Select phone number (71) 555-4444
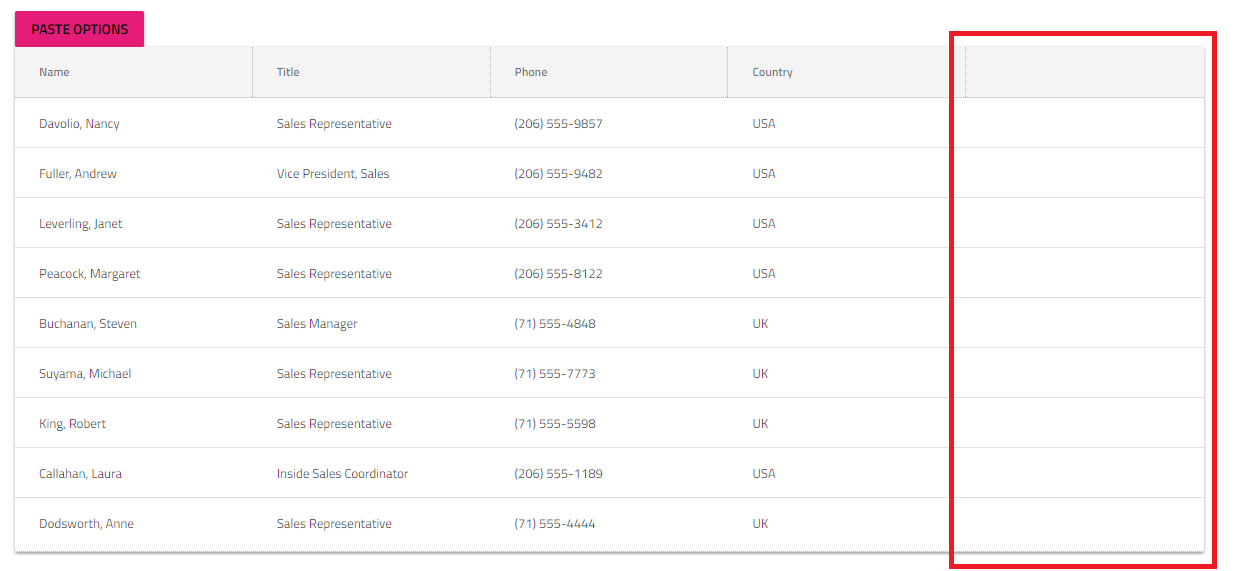This screenshot has height=571, width=1235. point(555,524)
